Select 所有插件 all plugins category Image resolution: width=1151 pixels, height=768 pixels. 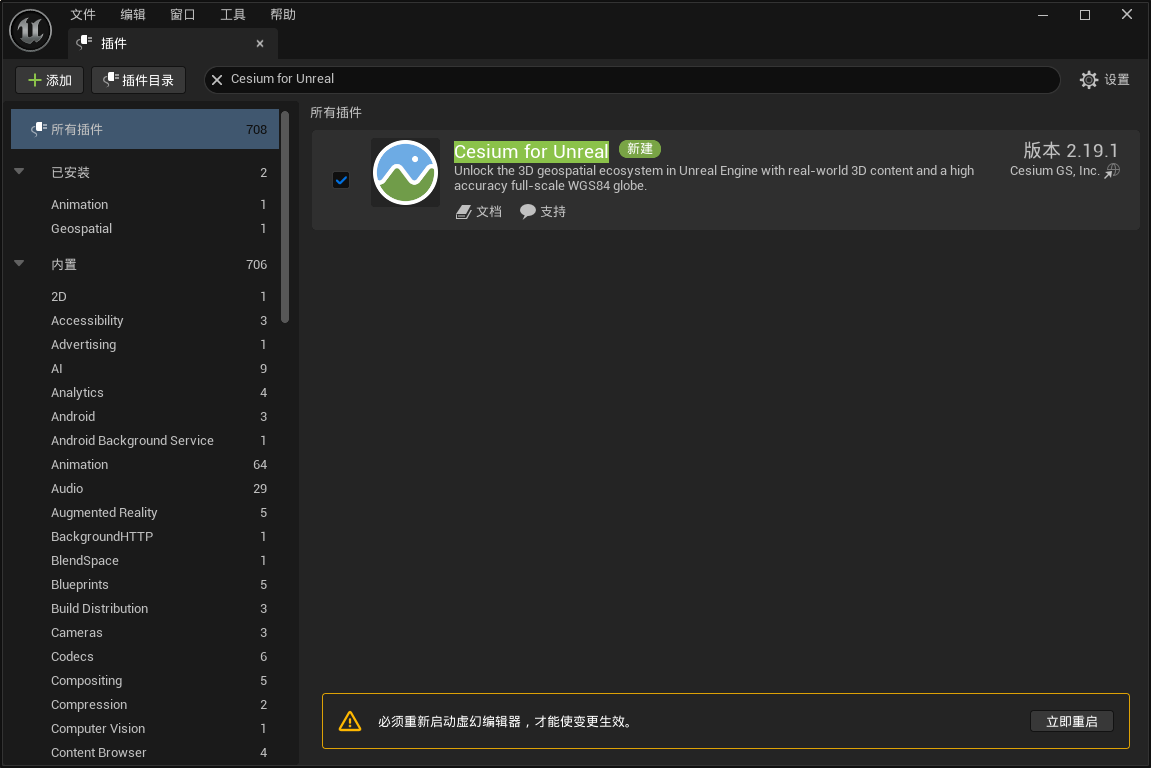pos(145,129)
